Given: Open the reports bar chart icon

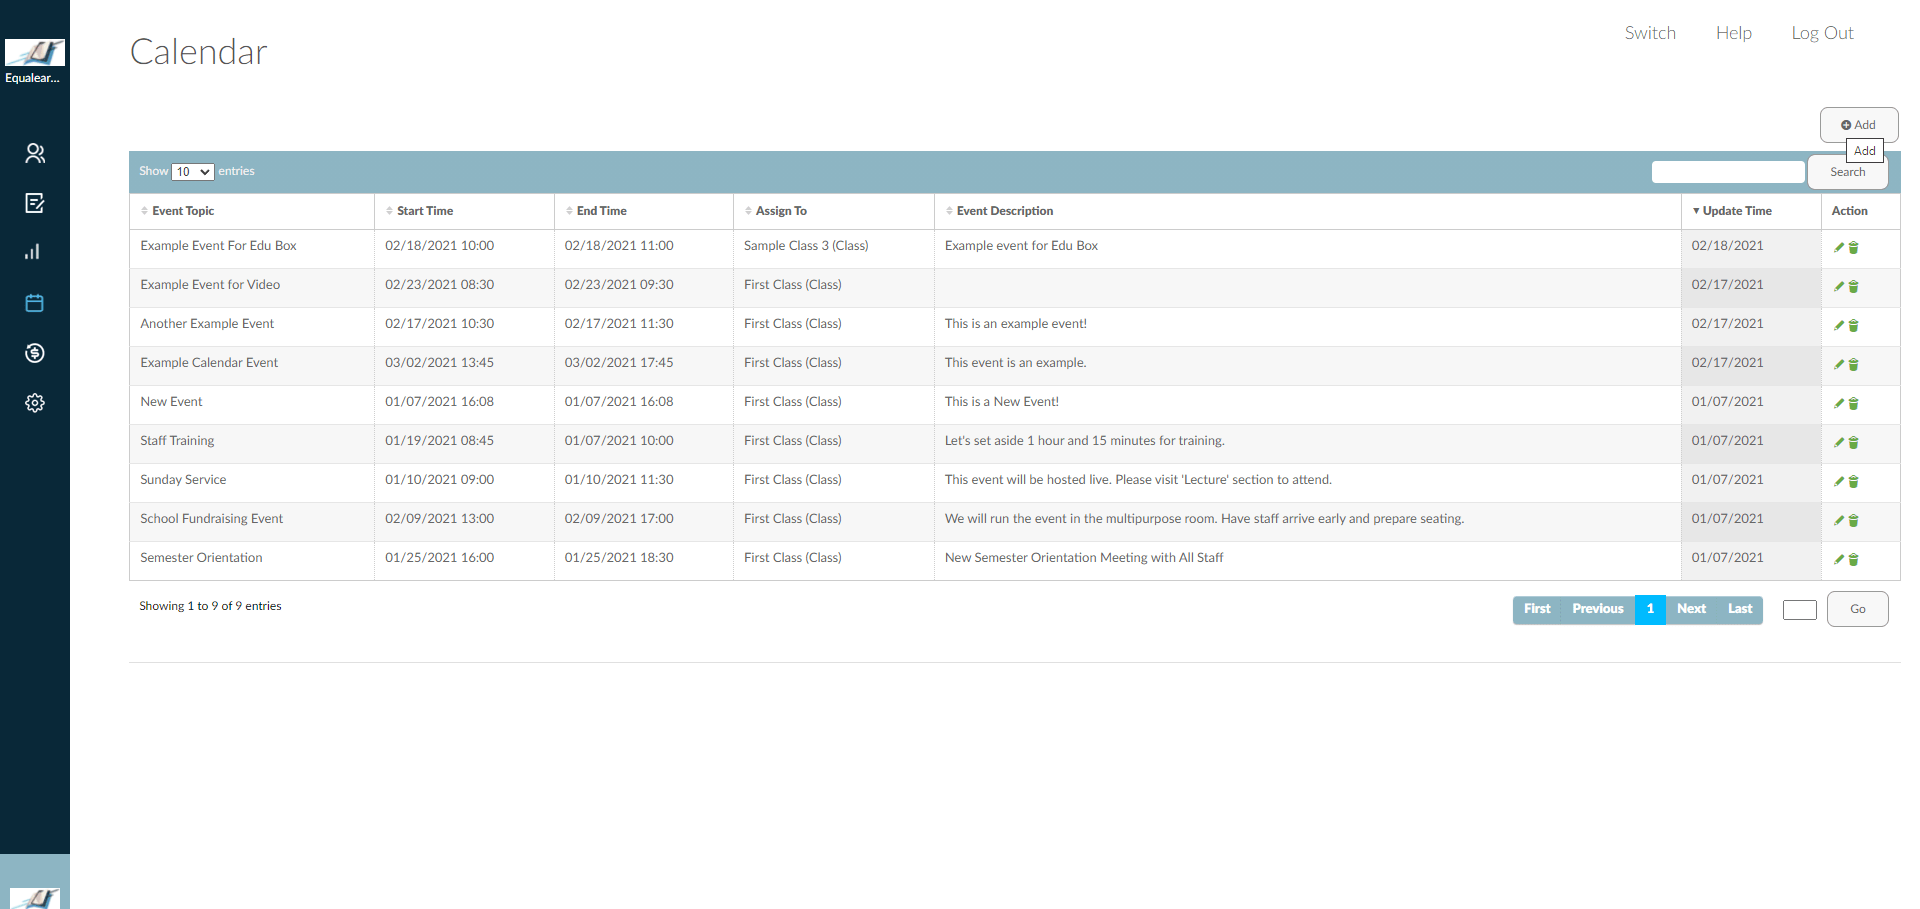Looking at the screenshot, I should point(33,252).
